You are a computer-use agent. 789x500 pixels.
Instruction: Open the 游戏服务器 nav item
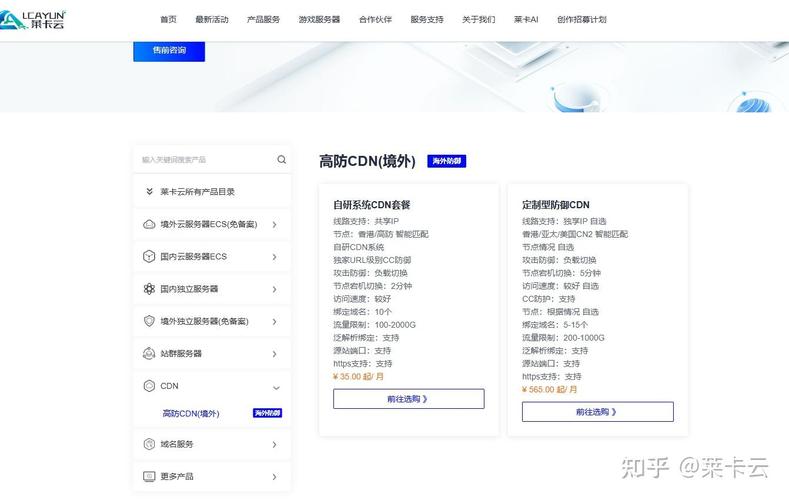319,20
